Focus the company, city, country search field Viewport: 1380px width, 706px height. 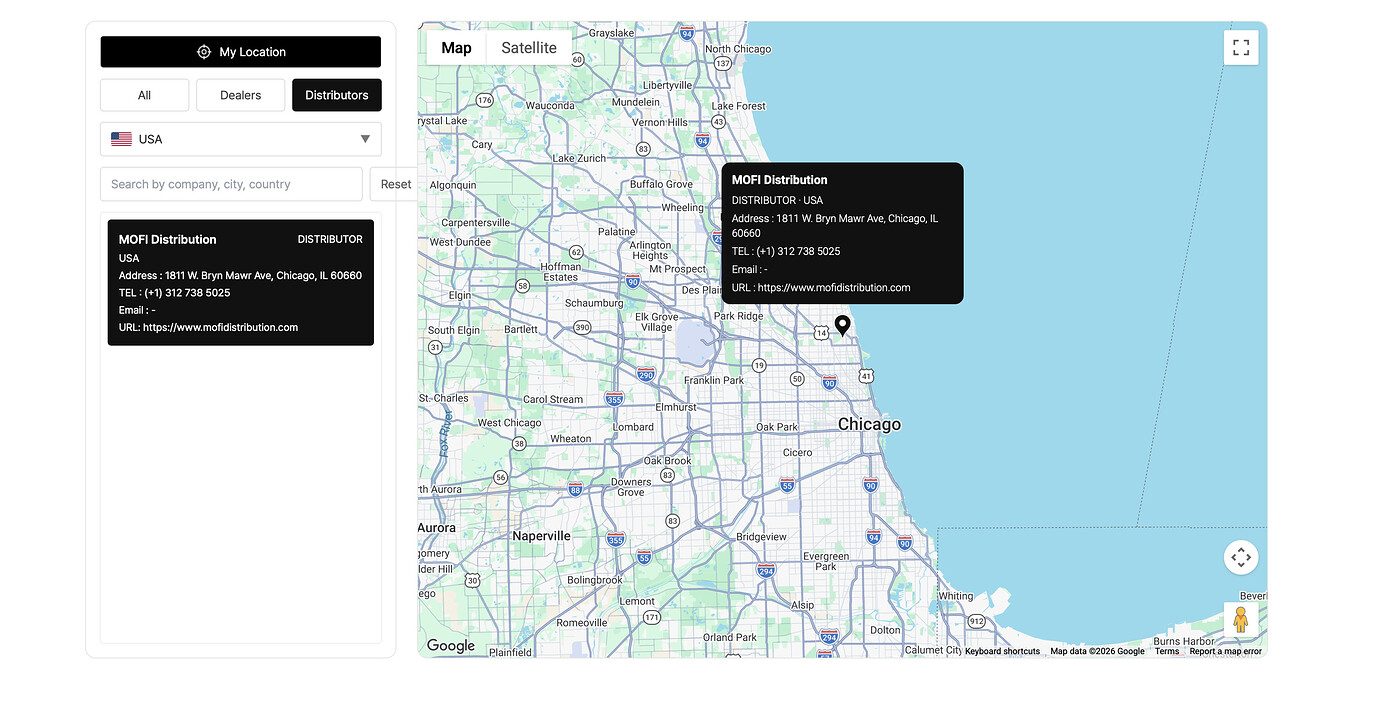click(231, 184)
